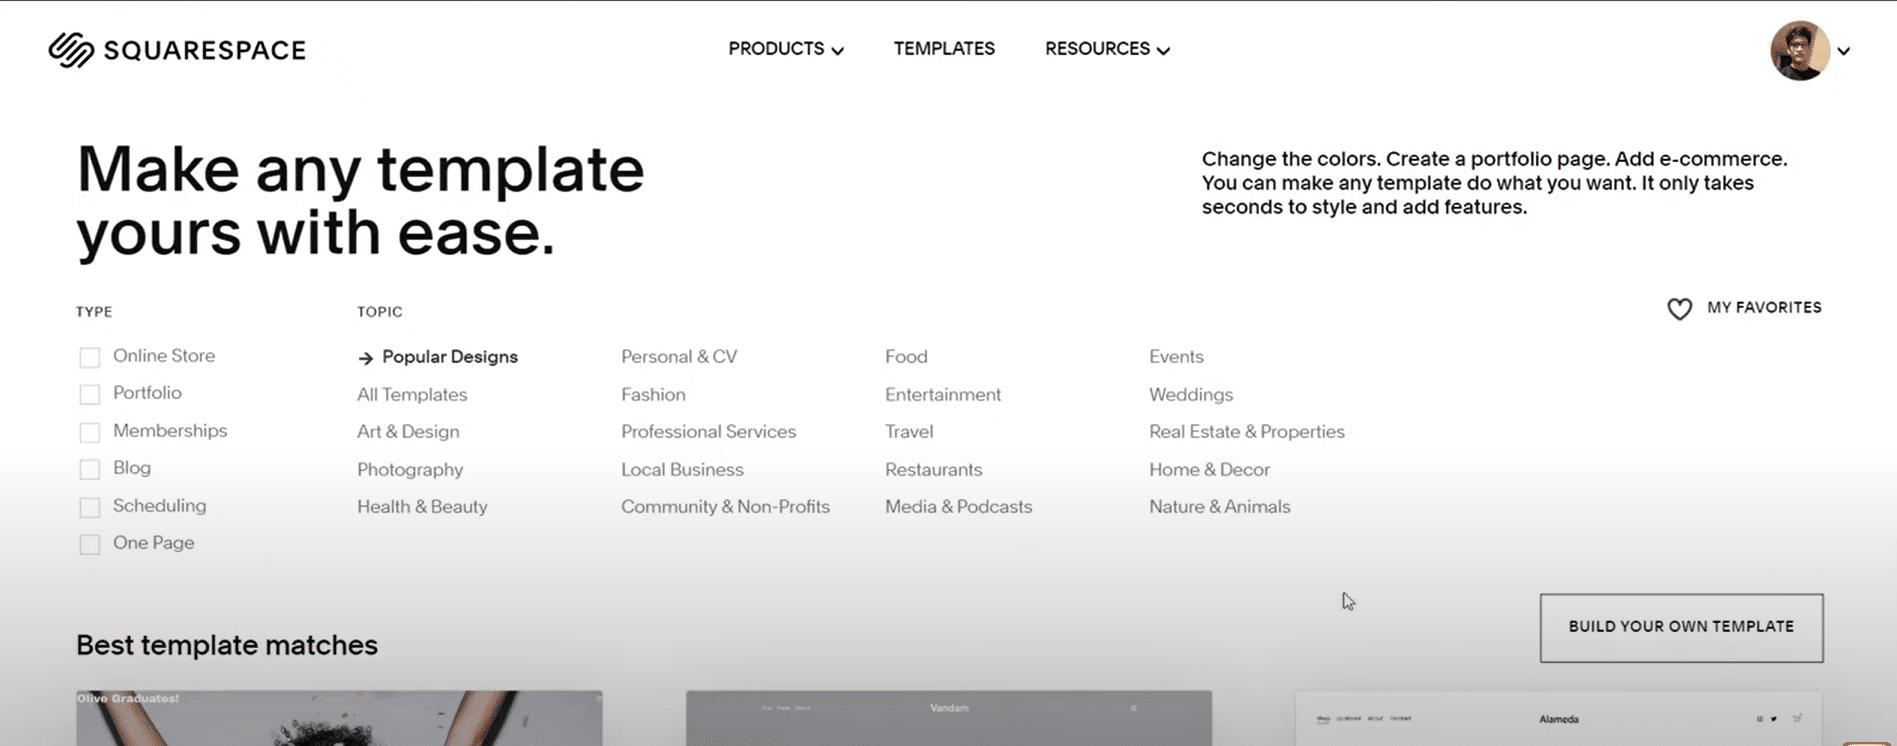Image resolution: width=1897 pixels, height=746 pixels.
Task: Choose the Weddings topic
Action: pyautogui.click(x=1191, y=395)
